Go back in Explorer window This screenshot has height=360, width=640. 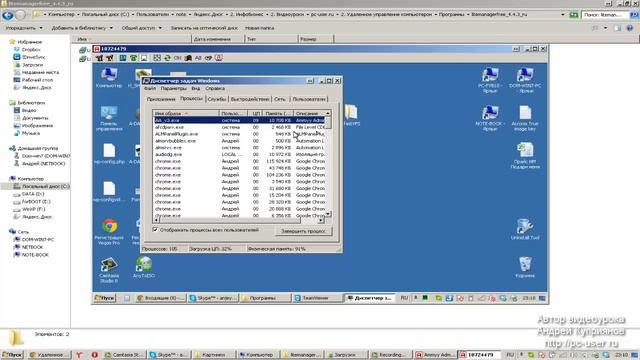(8, 15)
